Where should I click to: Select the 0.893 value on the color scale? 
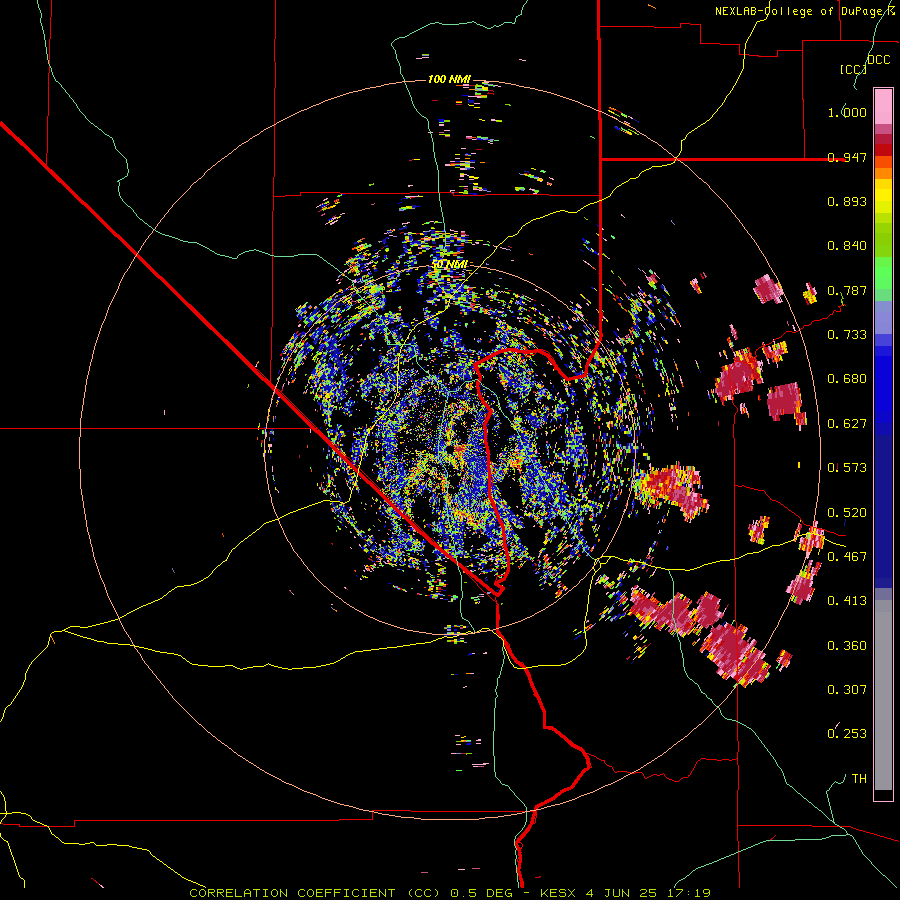(847, 201)
